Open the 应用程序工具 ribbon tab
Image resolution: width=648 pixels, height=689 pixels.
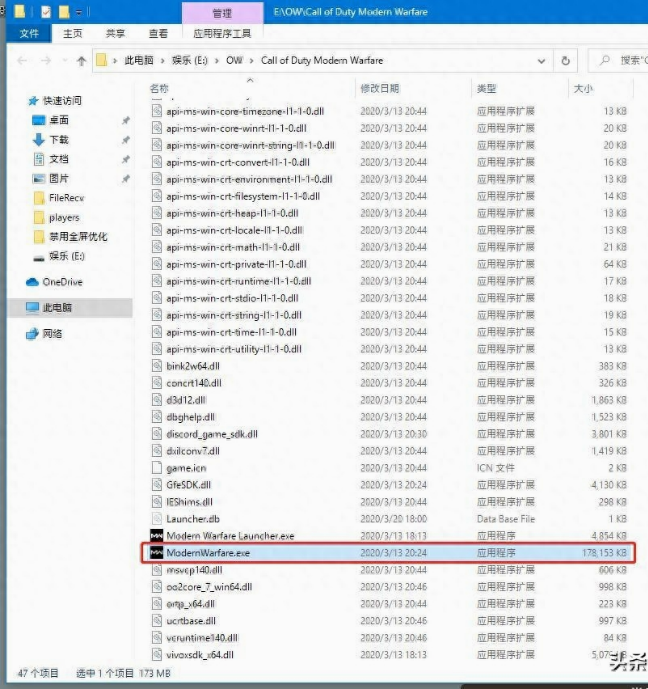coord(222,33)
